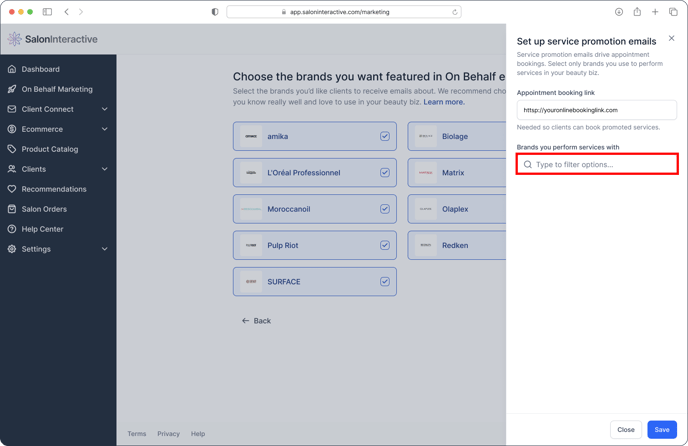Go forward in browser history
The image size is (688, 446).
81,12
